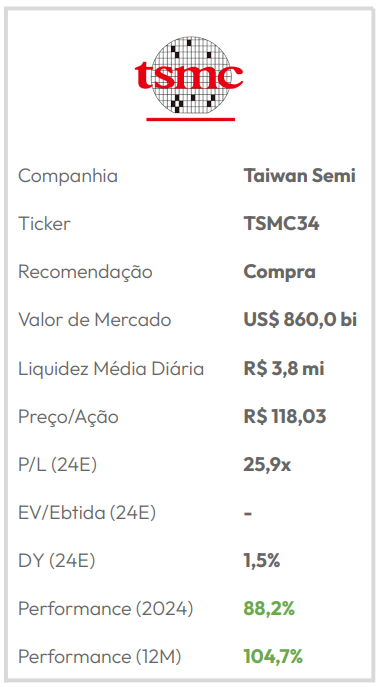Click the TSMC34 ticker value
Viewport: 377px width, 687px height.
[x=281, y=224]
